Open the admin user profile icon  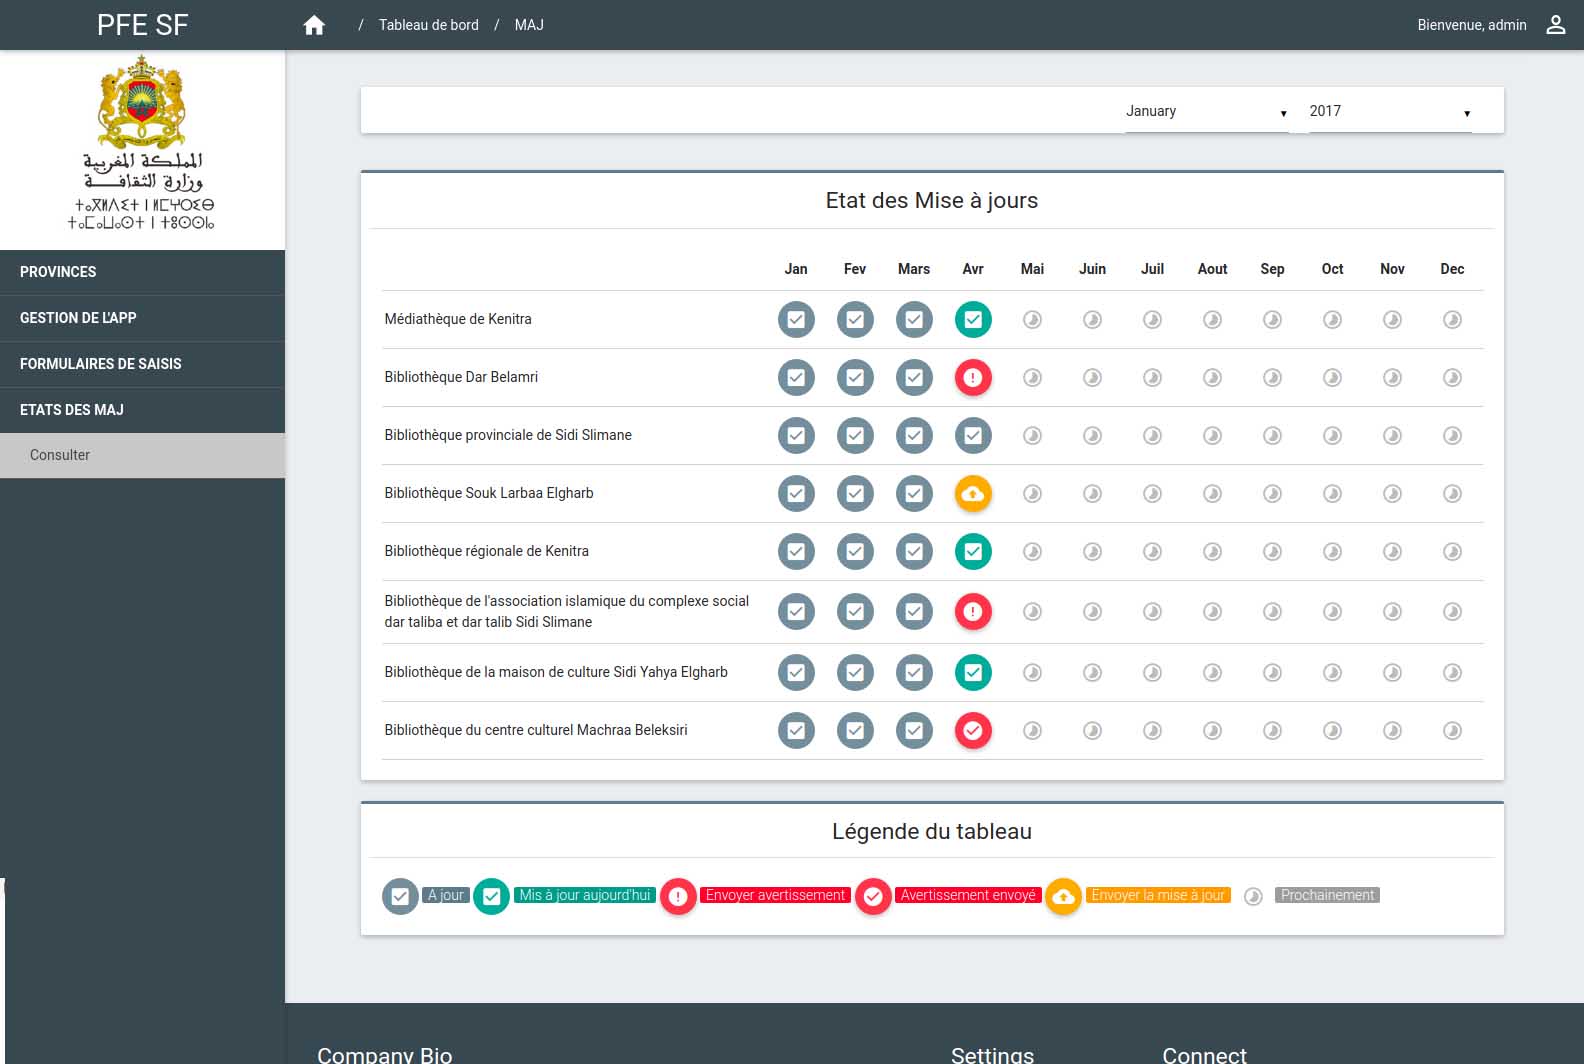coord(1555,25)
